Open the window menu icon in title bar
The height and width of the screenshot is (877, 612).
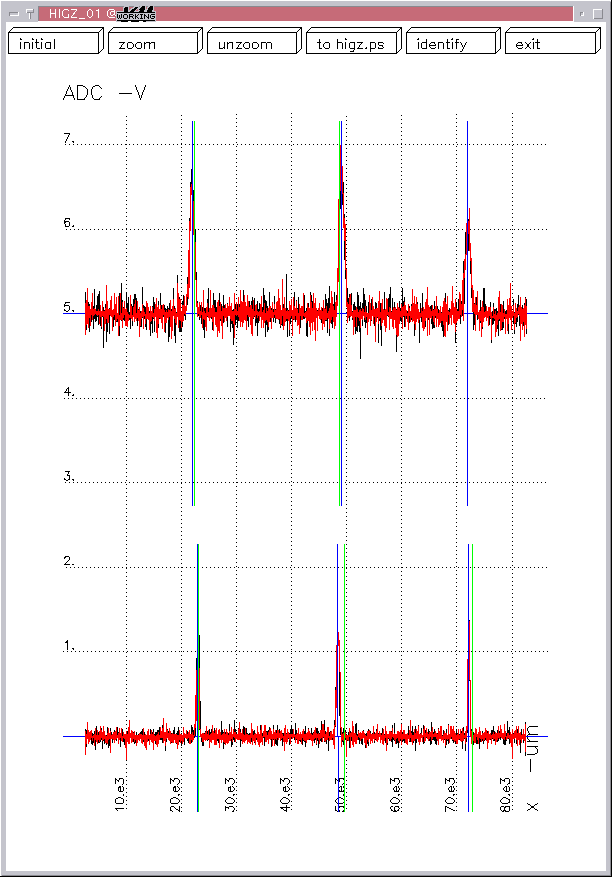point(15,14)
